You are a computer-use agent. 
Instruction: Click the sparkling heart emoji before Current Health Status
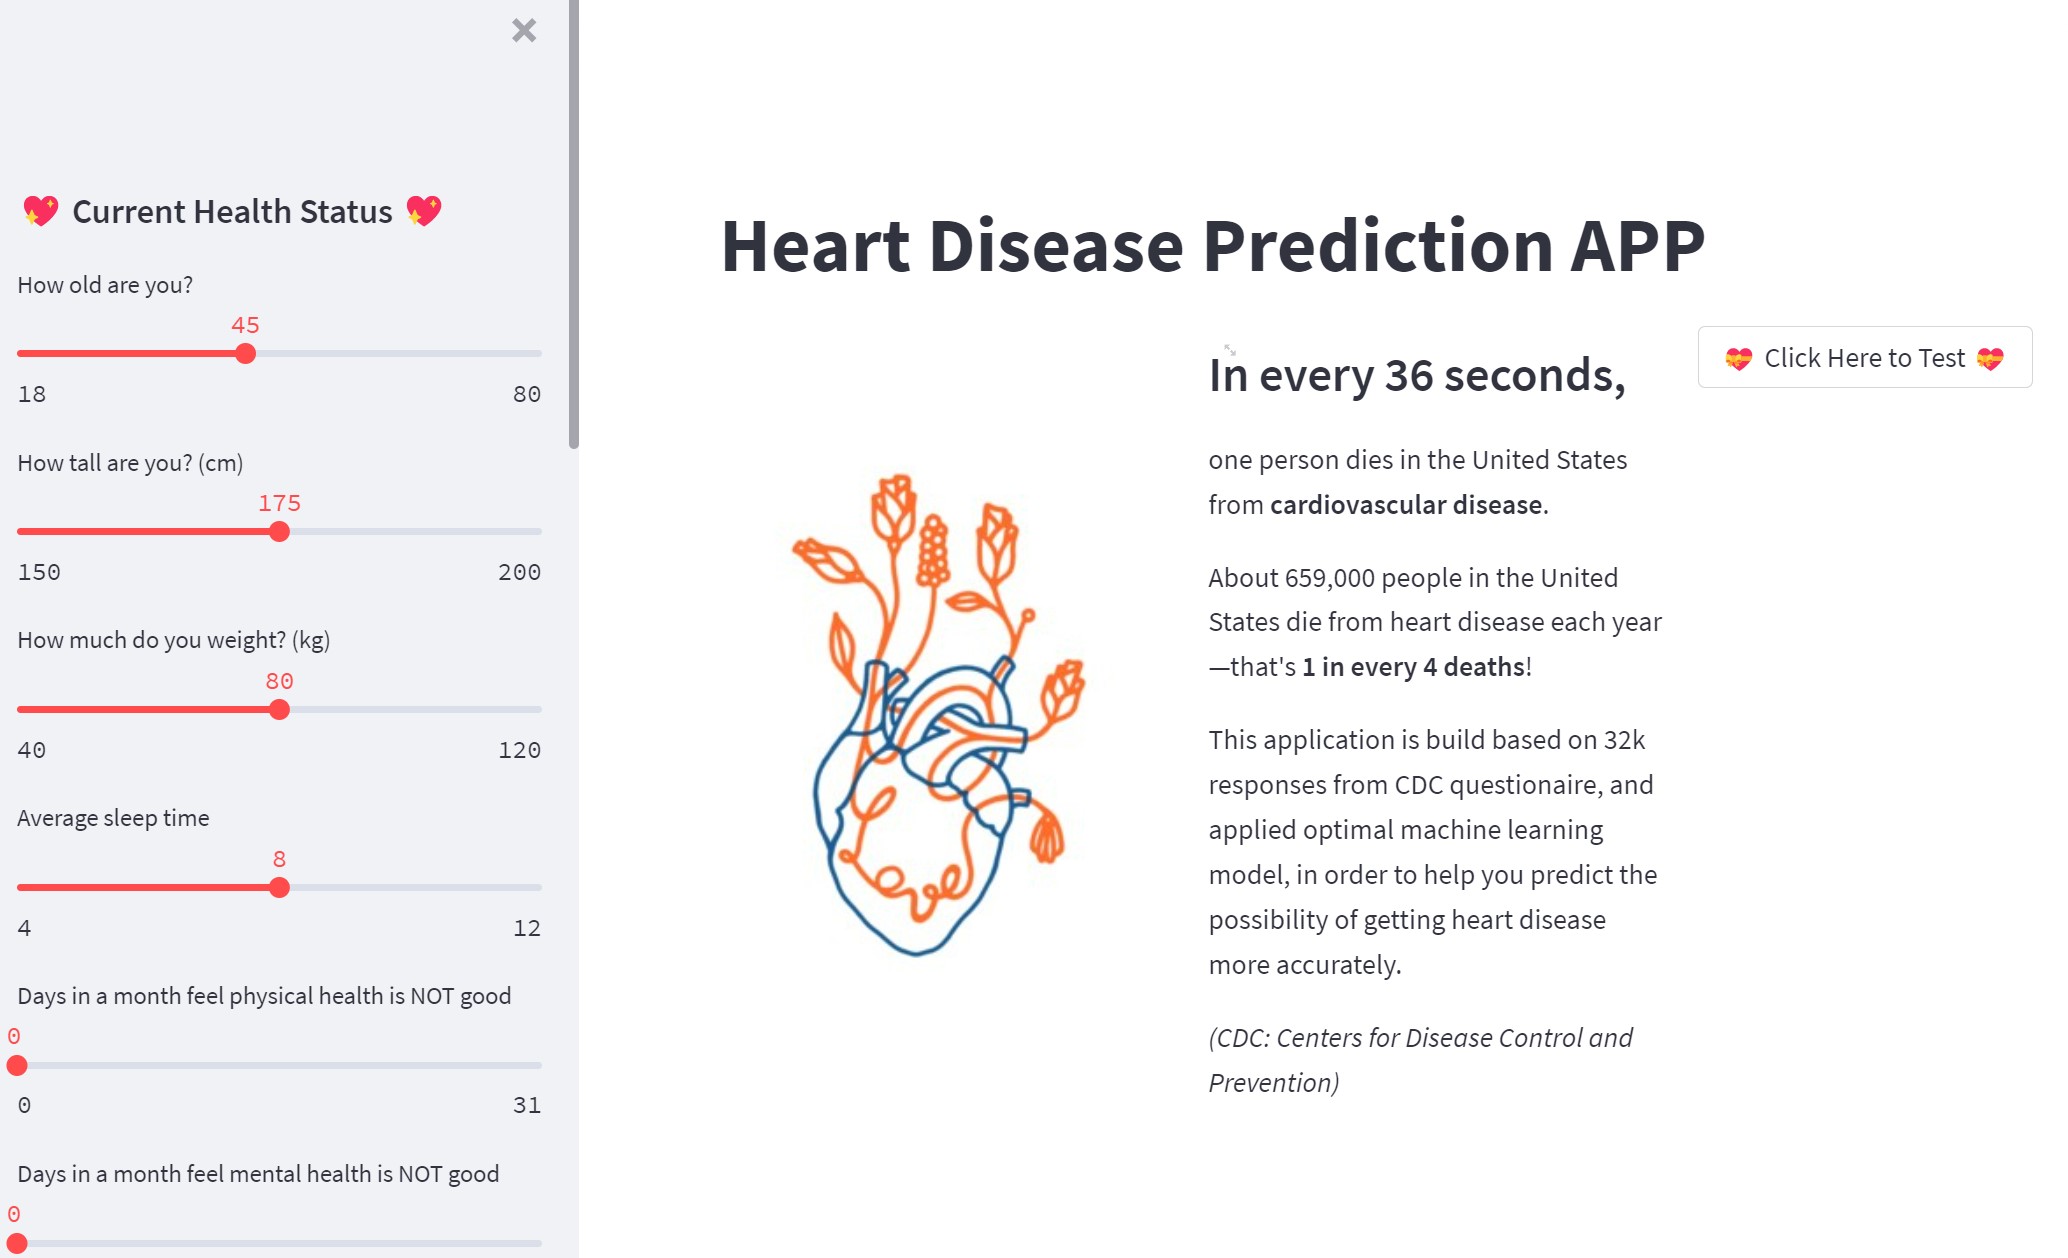pos(40,211)
